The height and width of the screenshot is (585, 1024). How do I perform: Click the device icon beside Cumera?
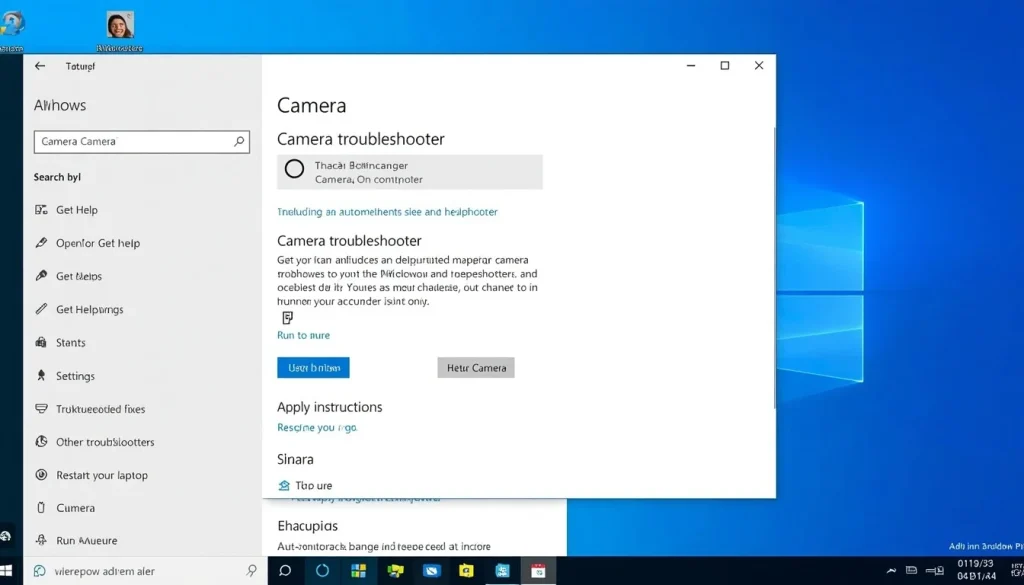tap(41, 507)
